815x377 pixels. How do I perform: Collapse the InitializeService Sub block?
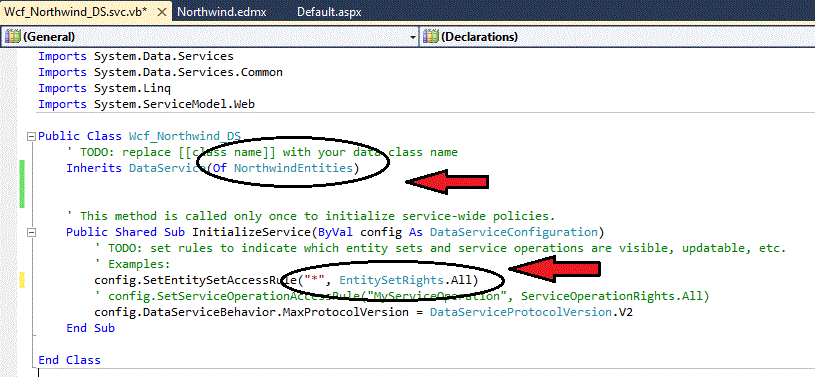pyautogui.click(x=31, y=232)
